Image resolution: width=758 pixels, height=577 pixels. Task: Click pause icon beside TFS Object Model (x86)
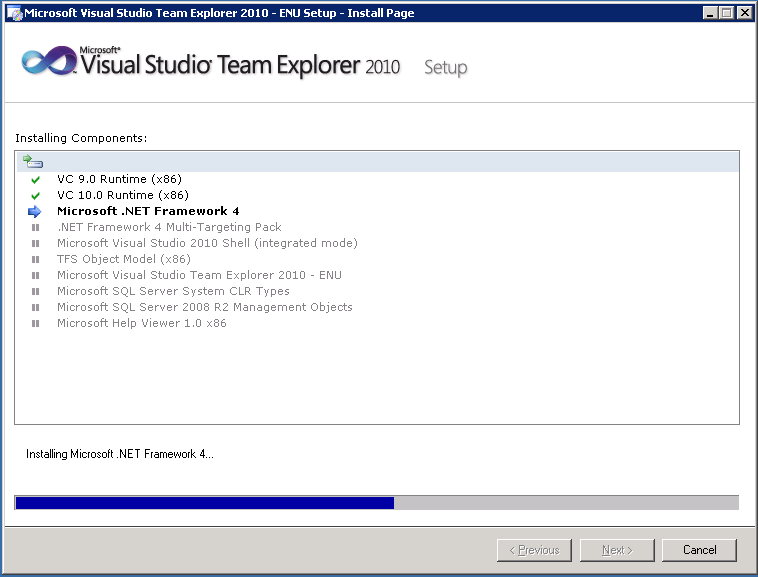point(35,259)
